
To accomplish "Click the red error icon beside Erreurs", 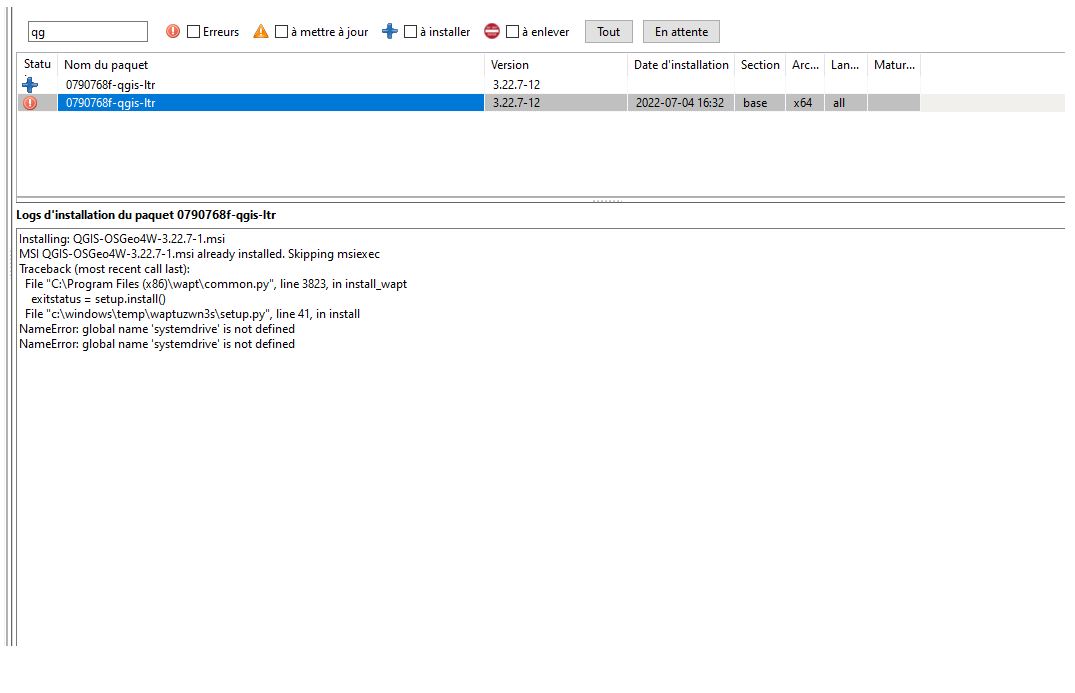I will click(173, 31).
